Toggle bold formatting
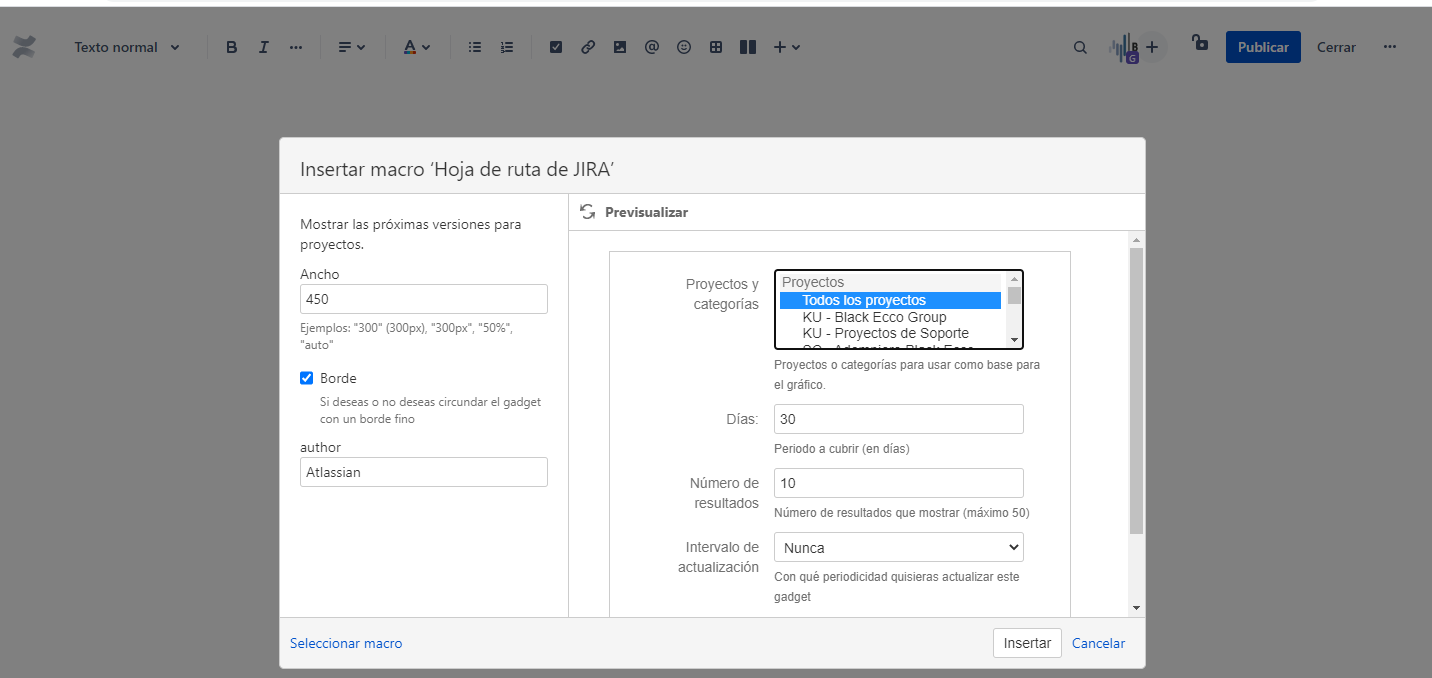 [232, 47]
